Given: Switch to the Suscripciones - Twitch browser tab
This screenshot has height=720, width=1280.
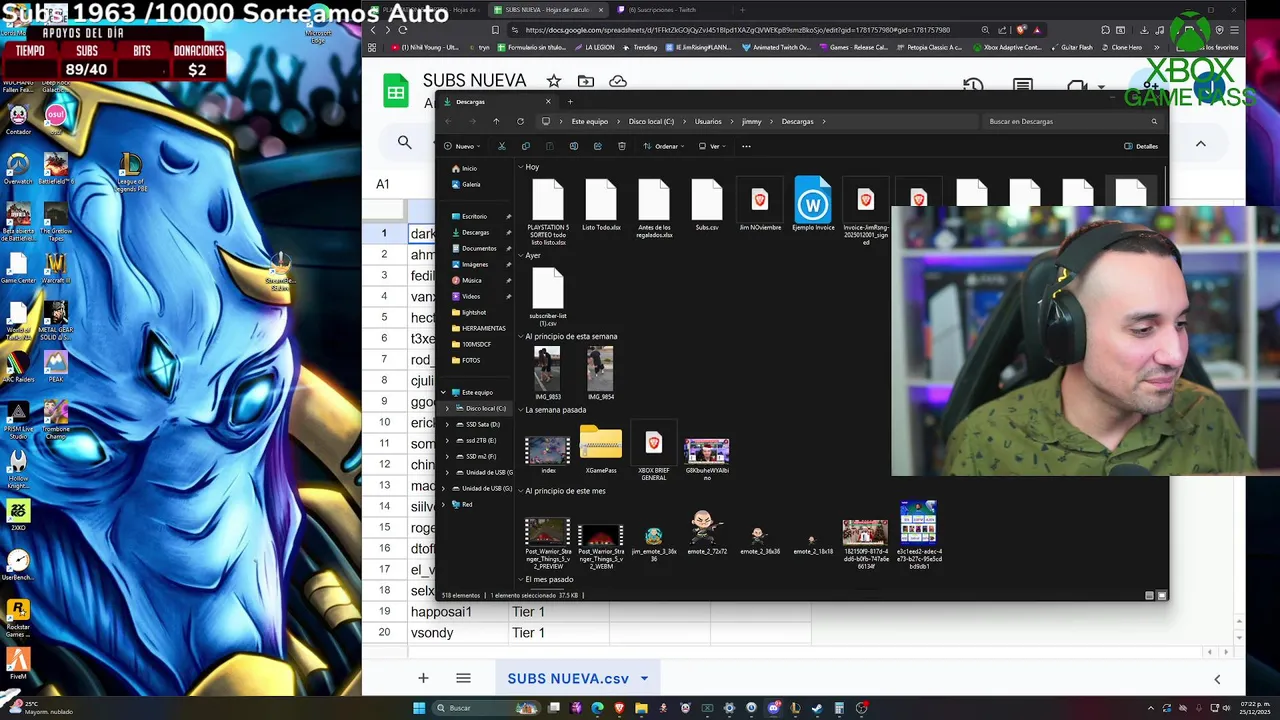Looking at the screenshot, I should [x=668, y=10].
